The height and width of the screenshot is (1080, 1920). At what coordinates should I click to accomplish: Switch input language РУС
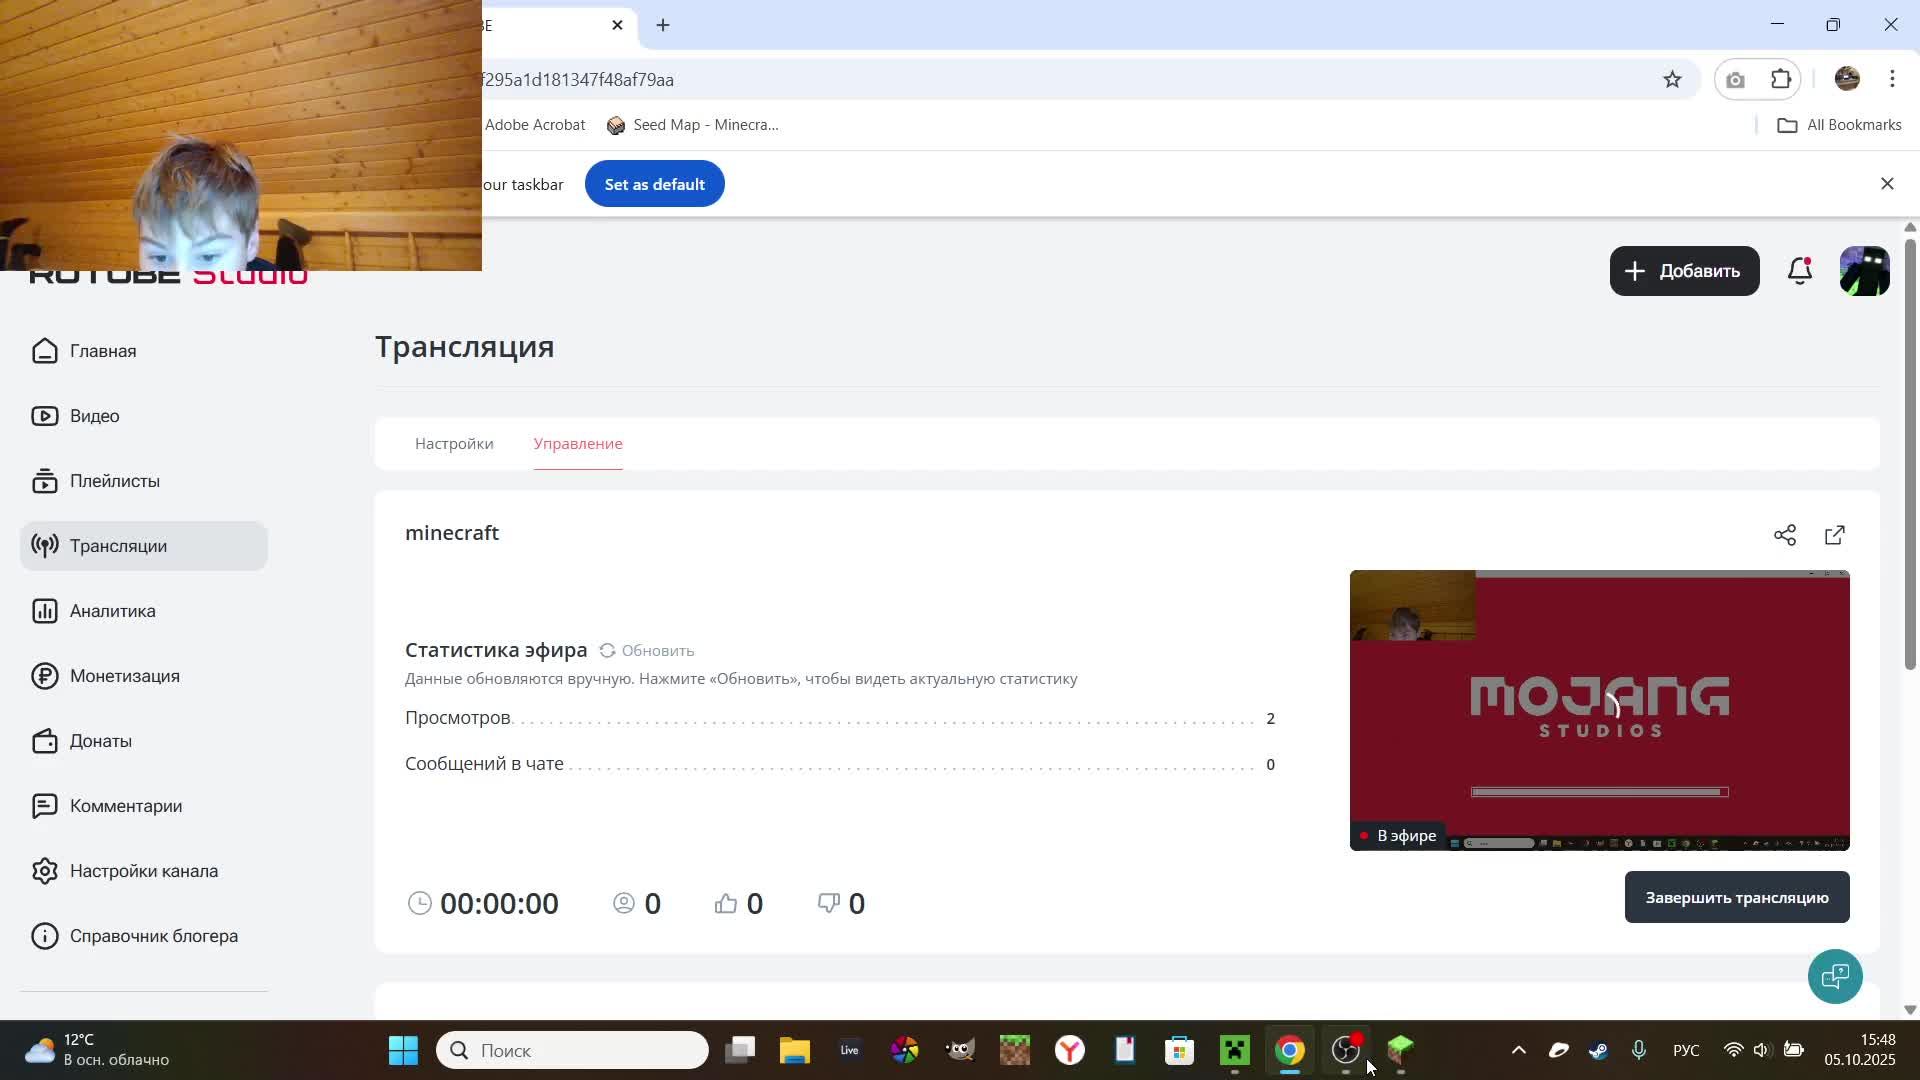(x=1686, y=1050)
